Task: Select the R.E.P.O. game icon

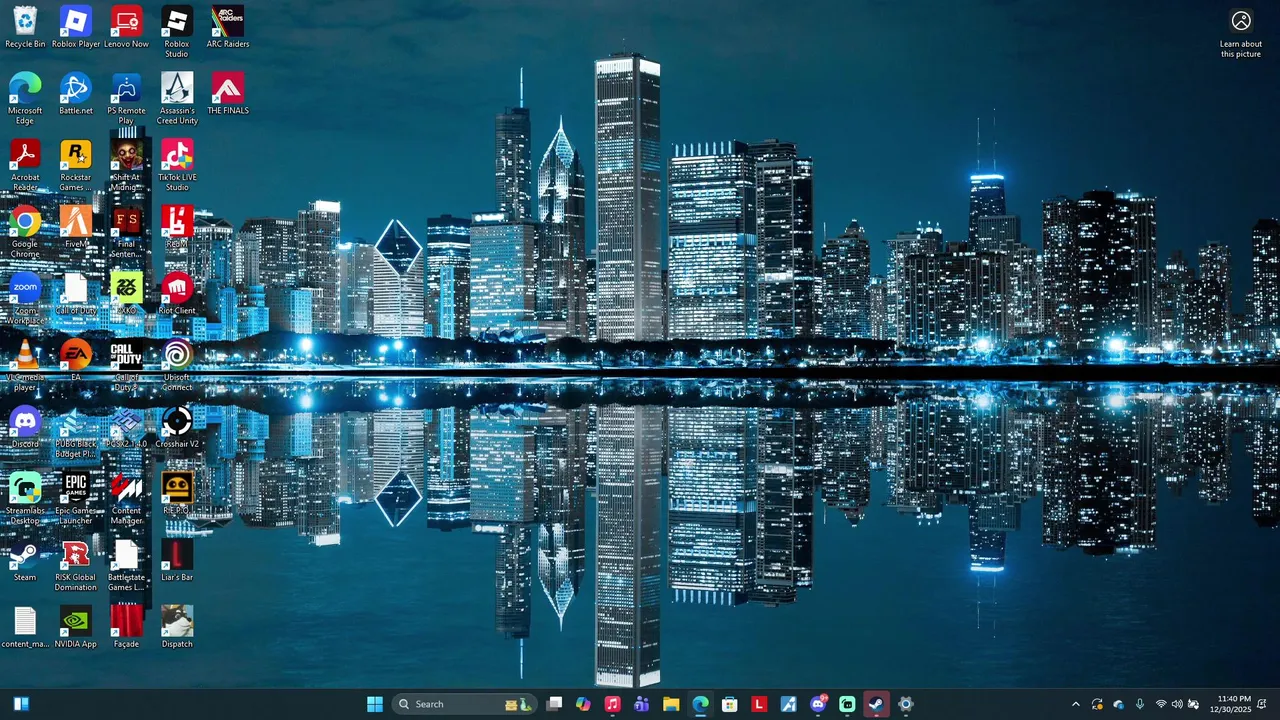Action: pos(177,494)
